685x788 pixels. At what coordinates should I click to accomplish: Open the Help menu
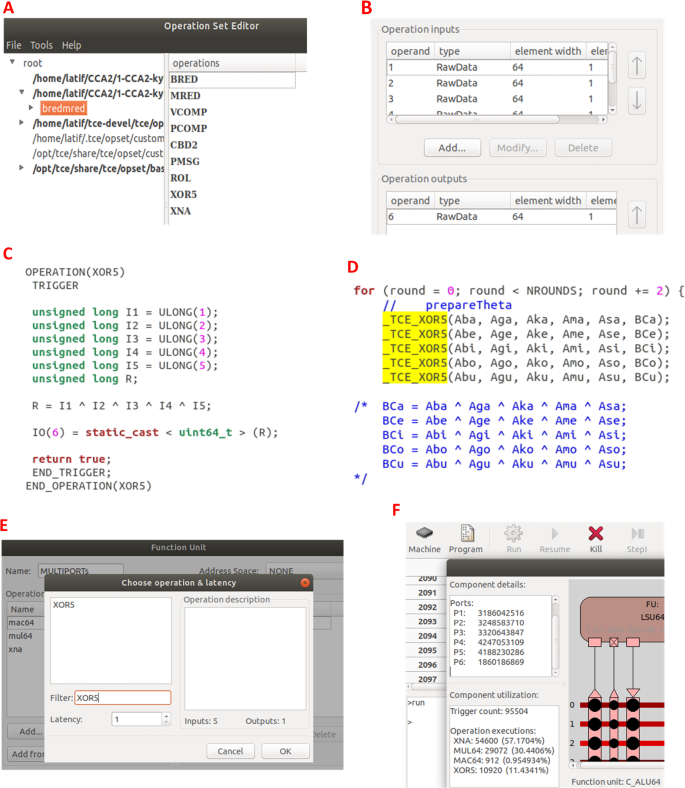(x=71, y=45)
